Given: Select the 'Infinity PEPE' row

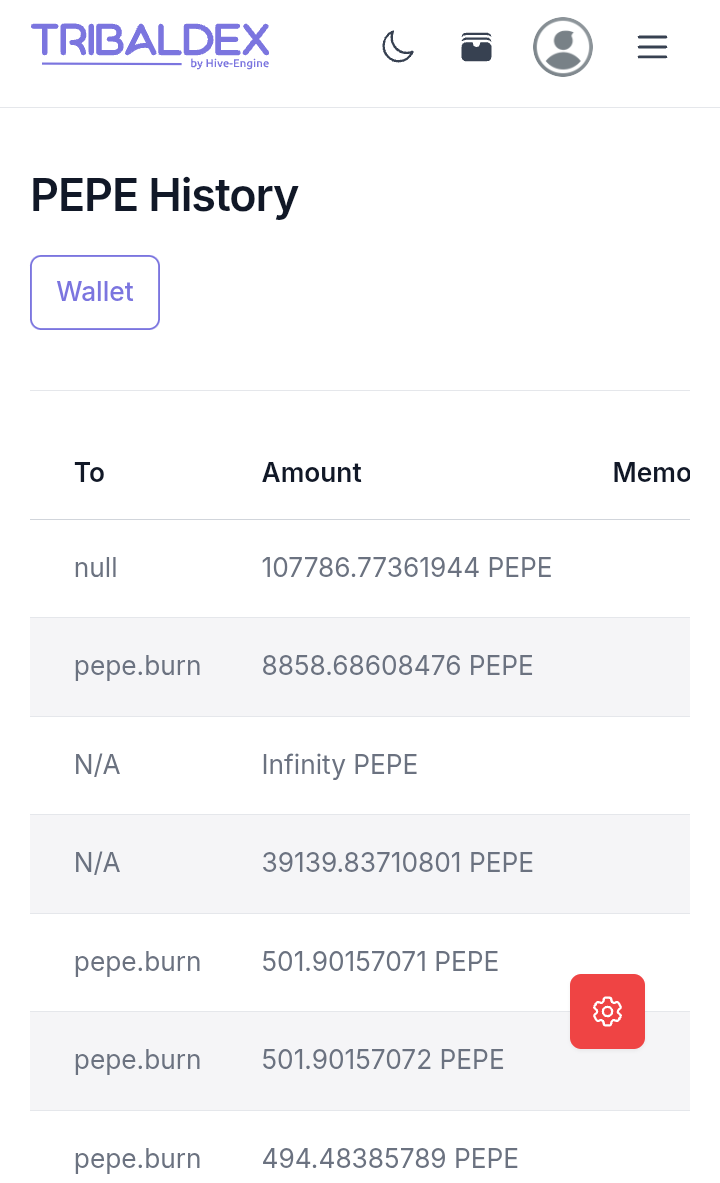Looking at the screenshot, I should [339, 765].
